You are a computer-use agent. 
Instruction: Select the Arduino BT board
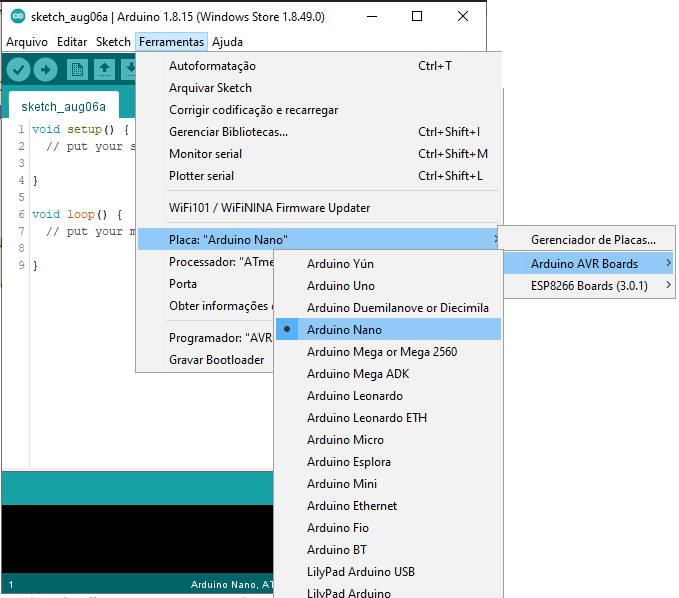click(388, 550)
